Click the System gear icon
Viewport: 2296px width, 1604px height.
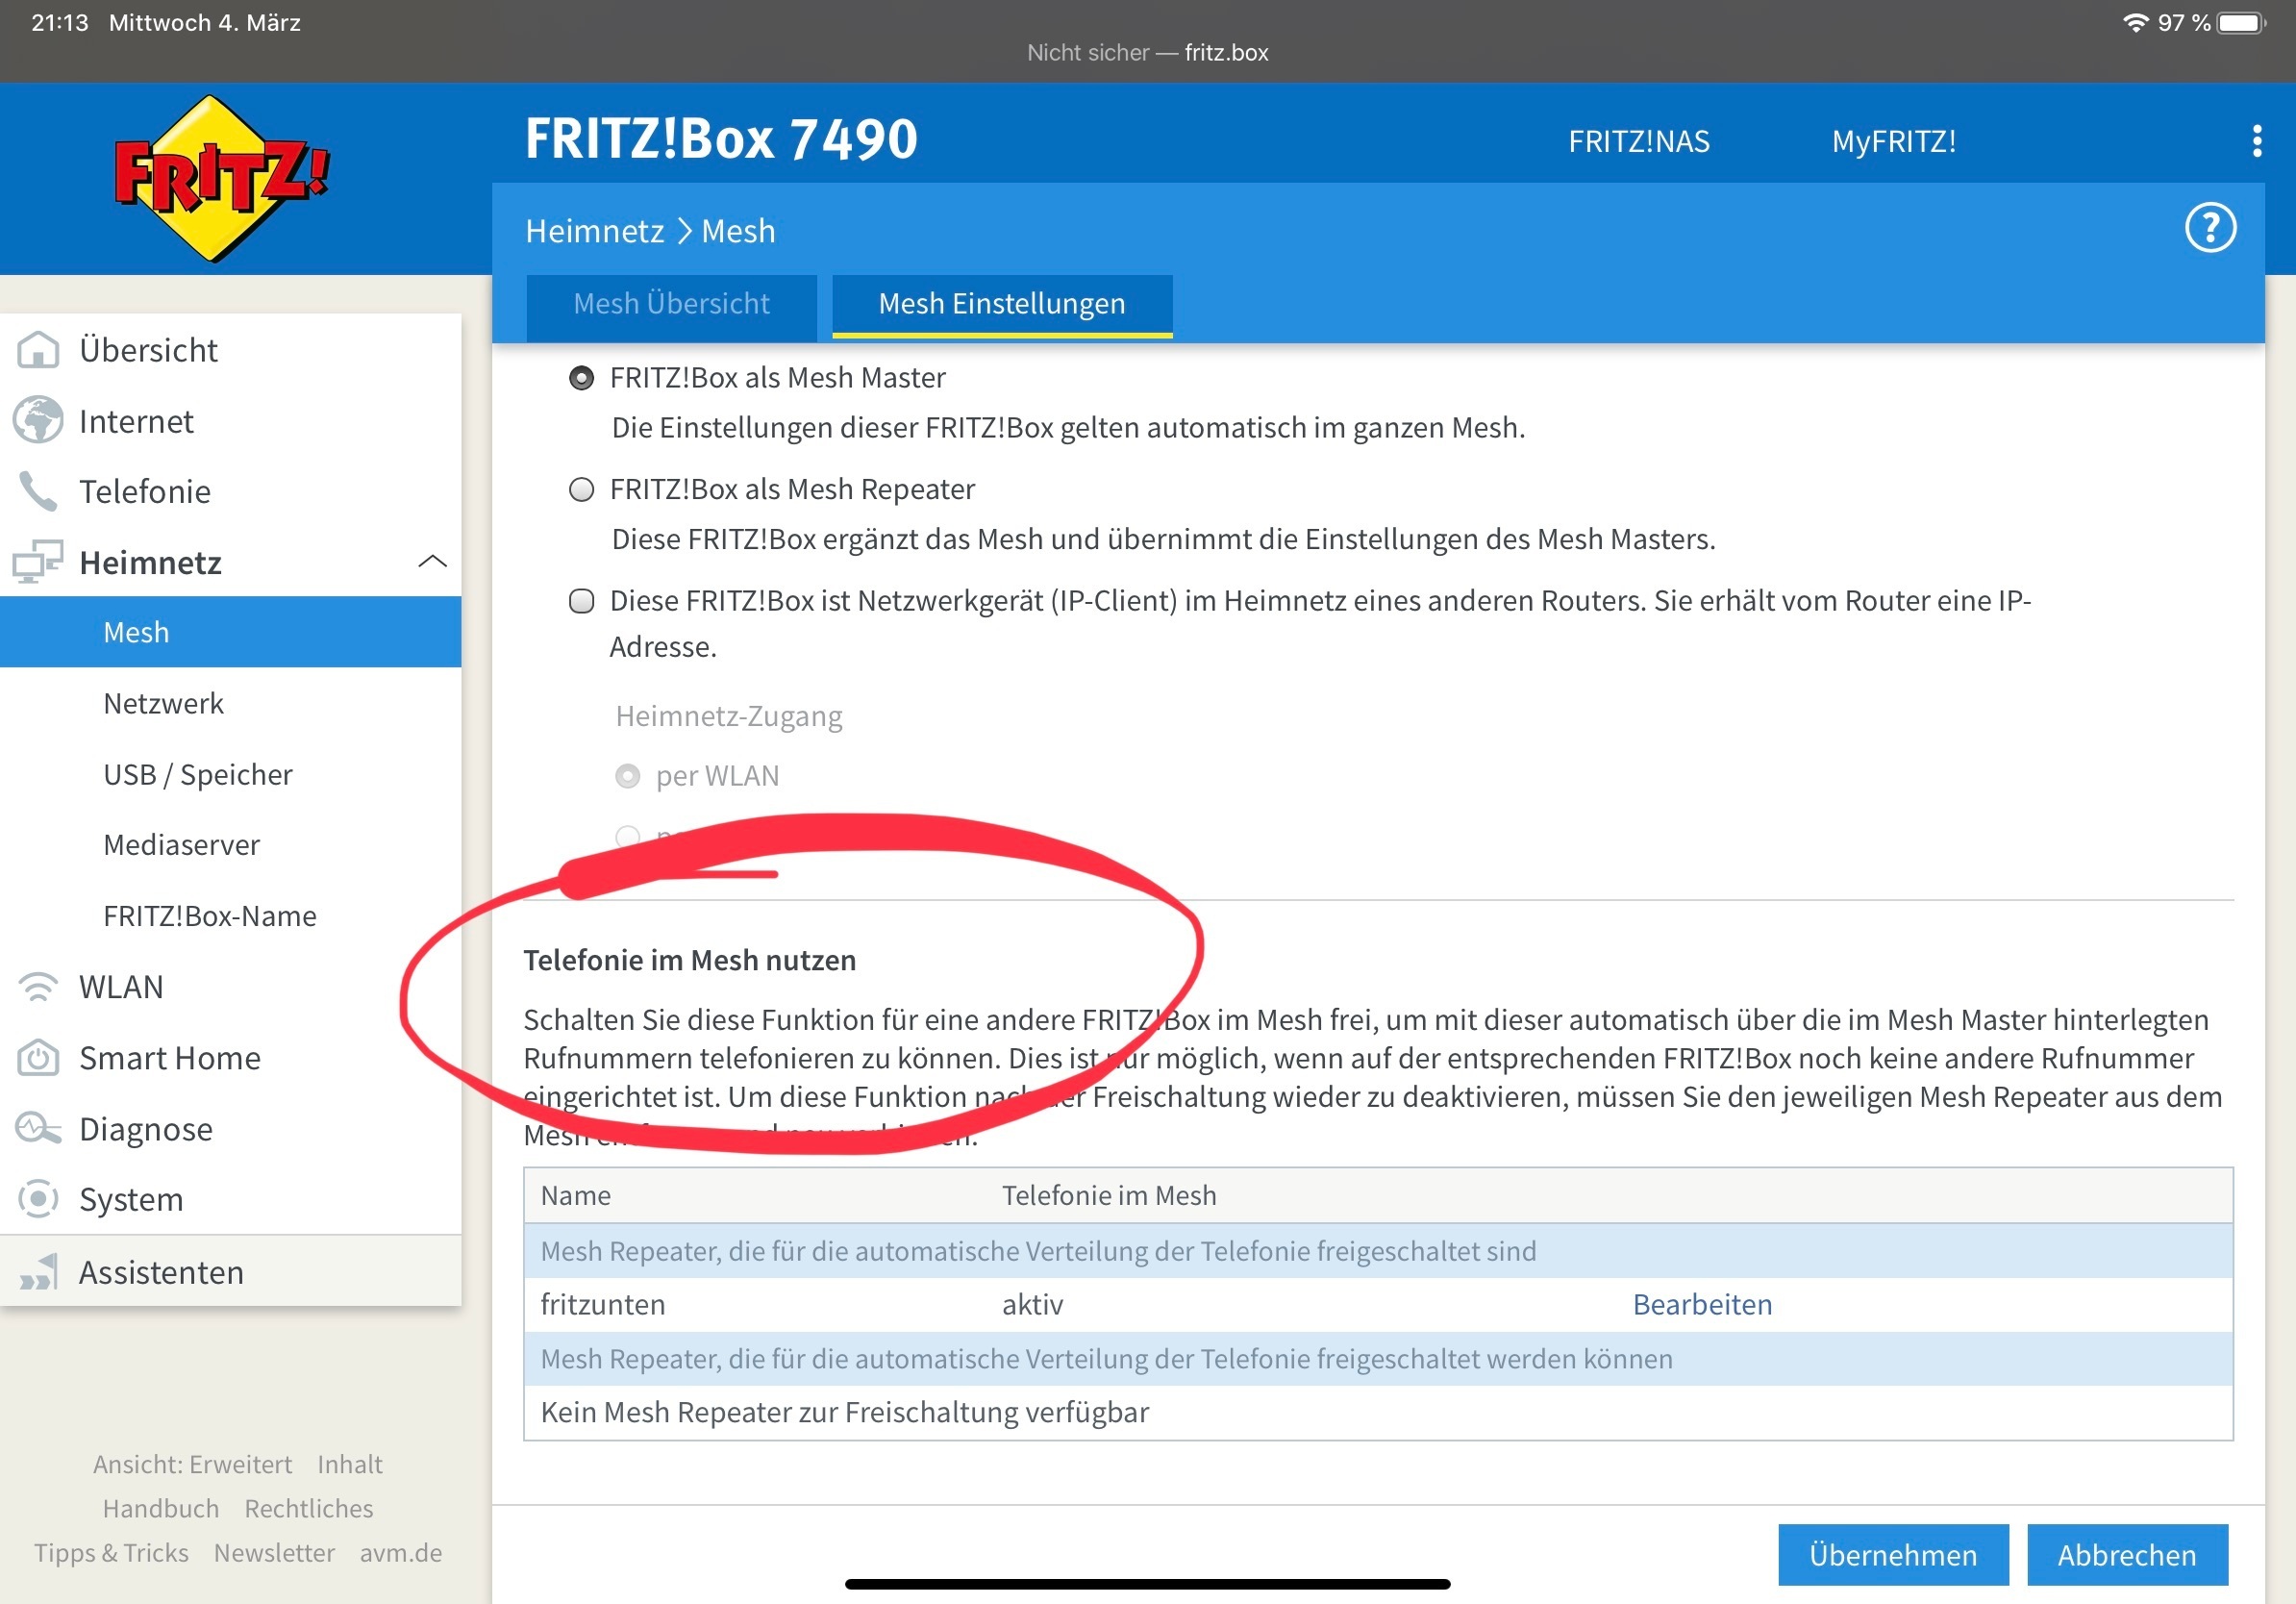[38, 1199]
